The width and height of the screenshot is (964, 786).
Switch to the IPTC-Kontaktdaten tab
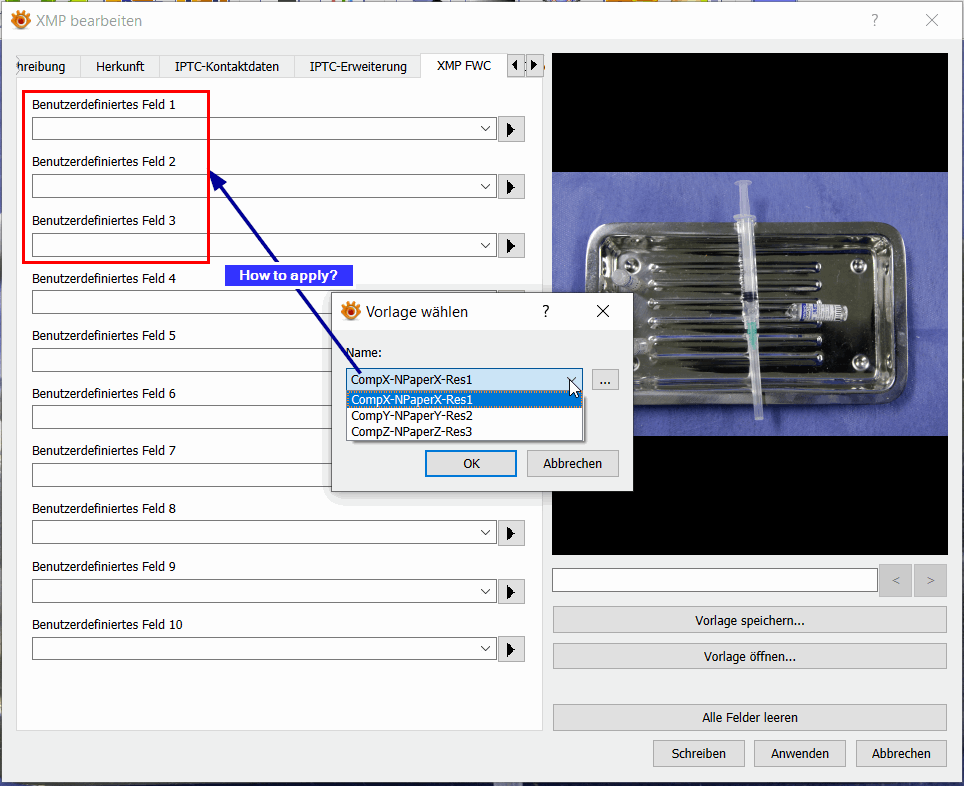[x=227, y=66]
